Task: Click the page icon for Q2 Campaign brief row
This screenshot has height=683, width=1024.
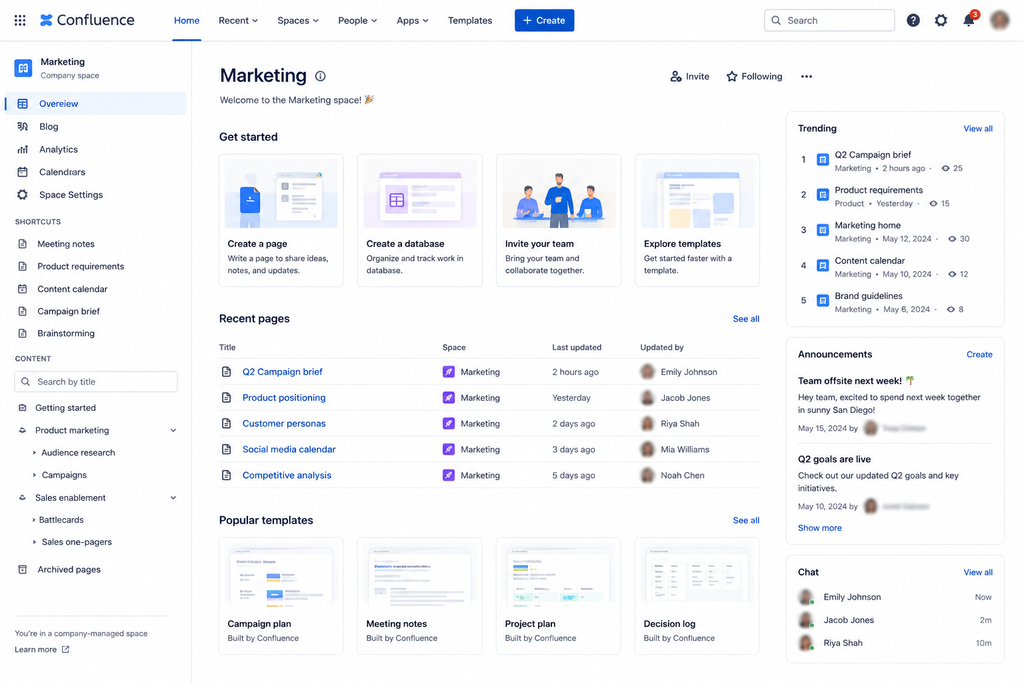Action: tap(227, 372)
